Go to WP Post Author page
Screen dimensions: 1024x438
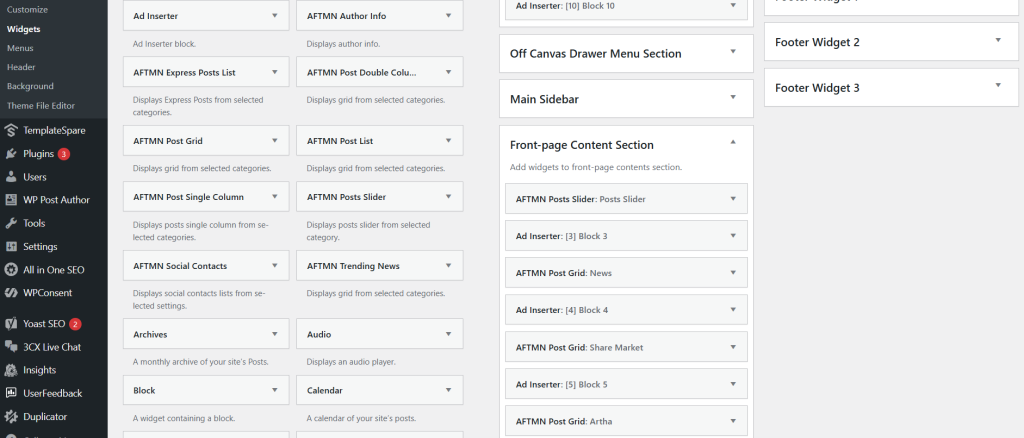tap(56, 200)
